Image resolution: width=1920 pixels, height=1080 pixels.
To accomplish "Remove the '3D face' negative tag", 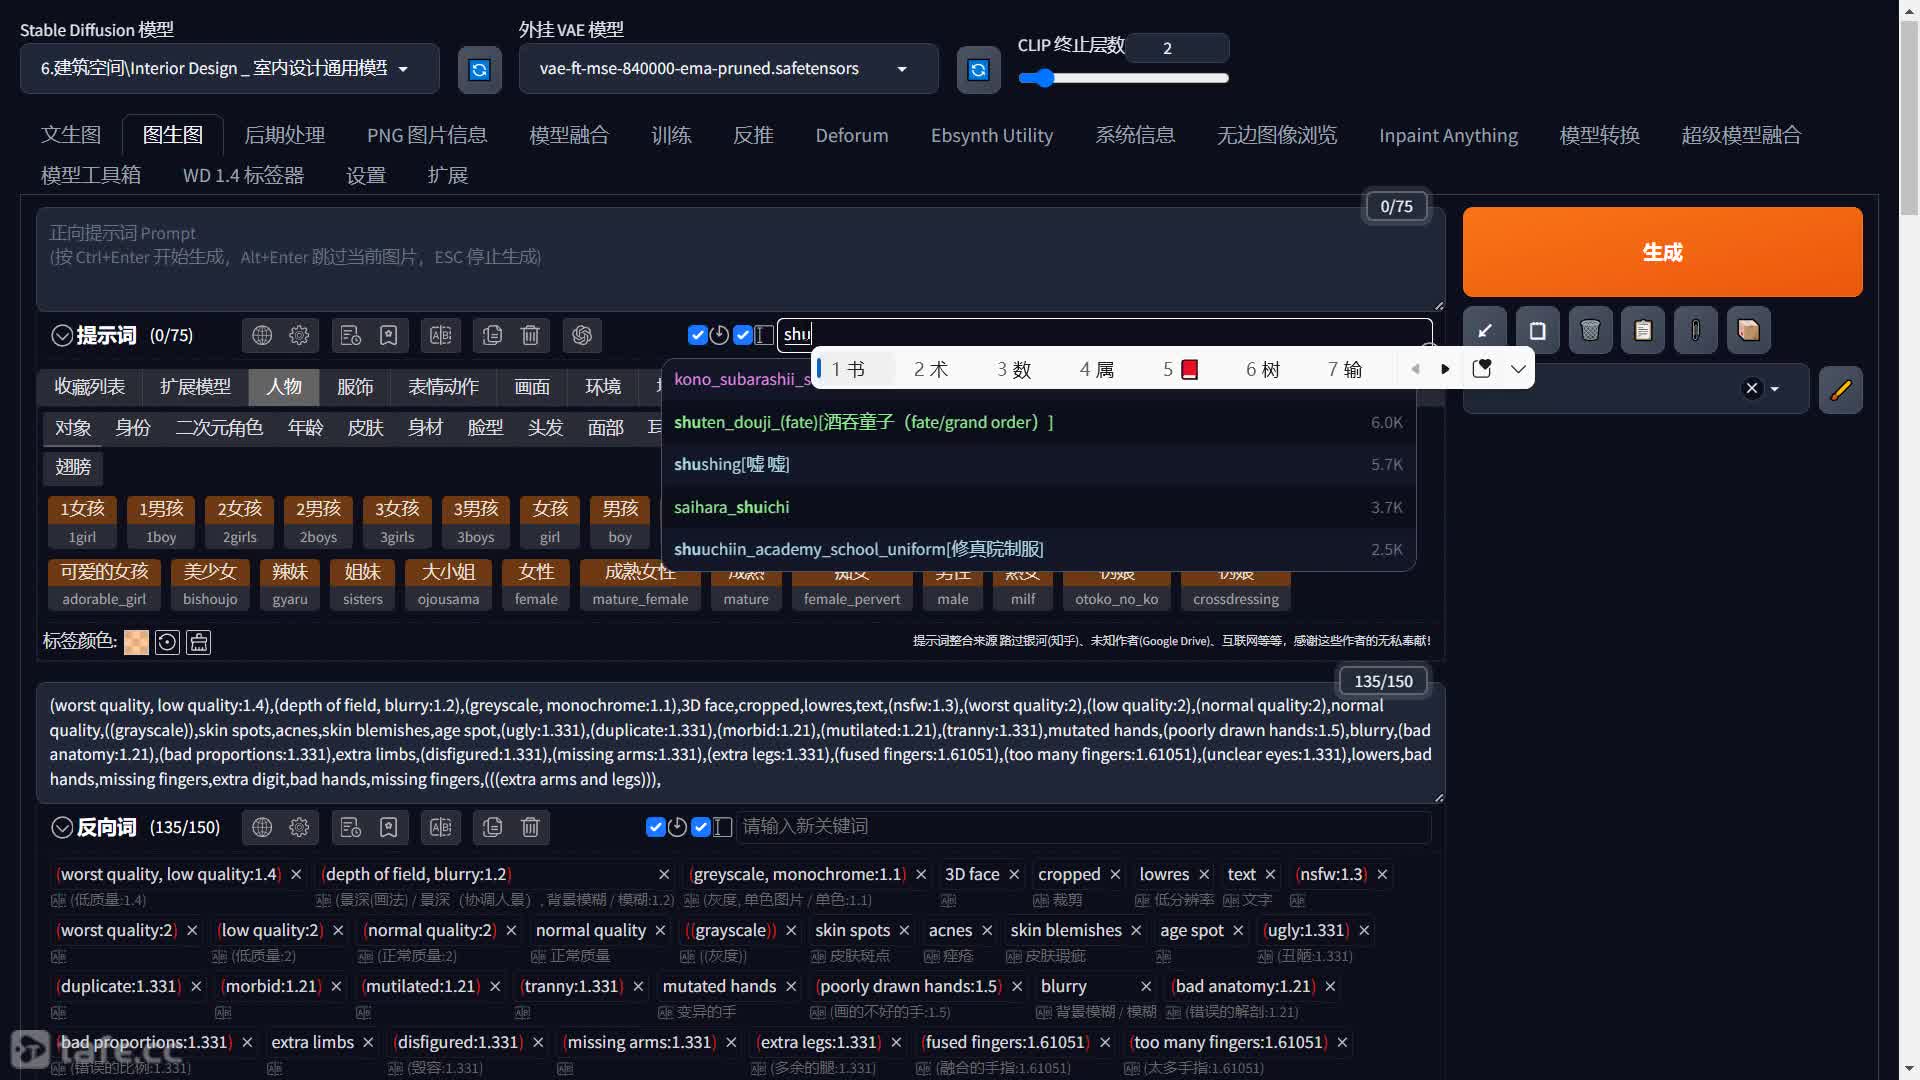I will [1014, 875].
